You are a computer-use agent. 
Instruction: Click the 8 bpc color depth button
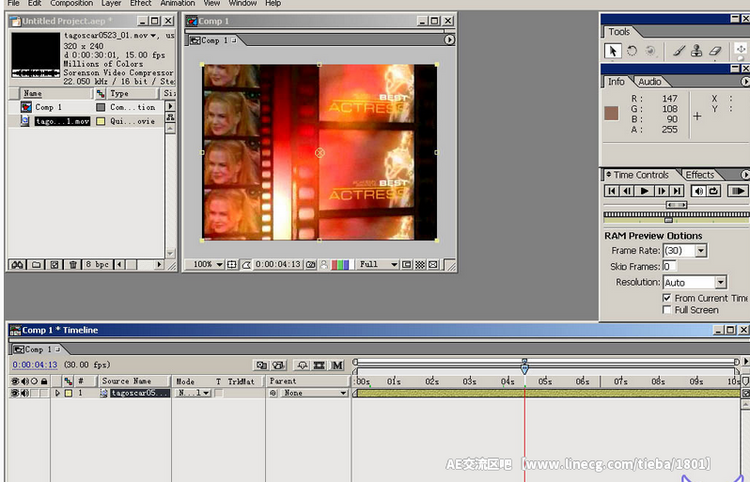click(x=97, y=264)
